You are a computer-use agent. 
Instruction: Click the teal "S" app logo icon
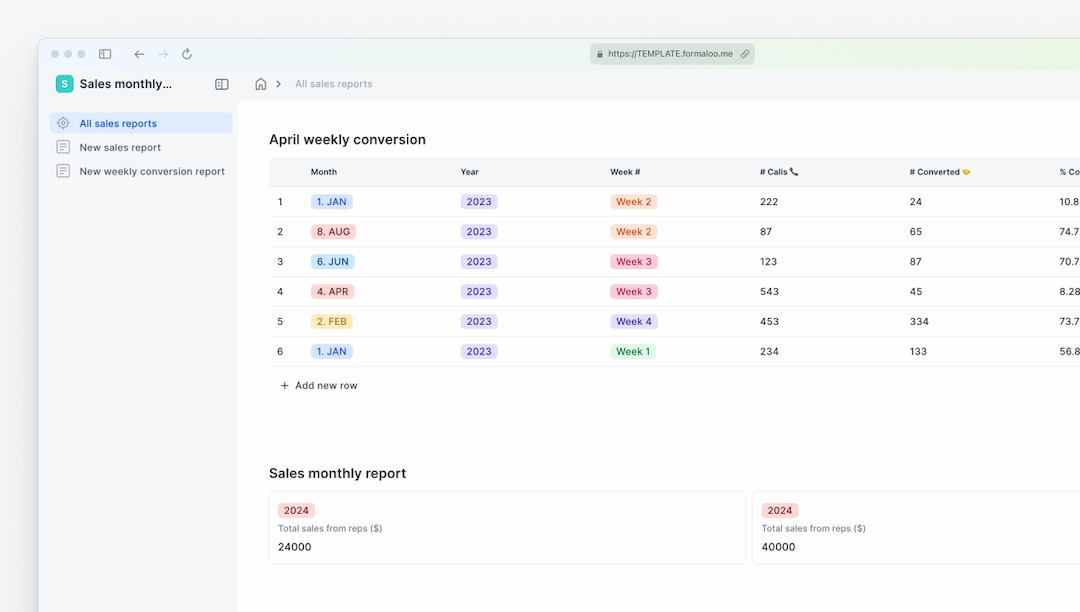[x=64, y=84]
